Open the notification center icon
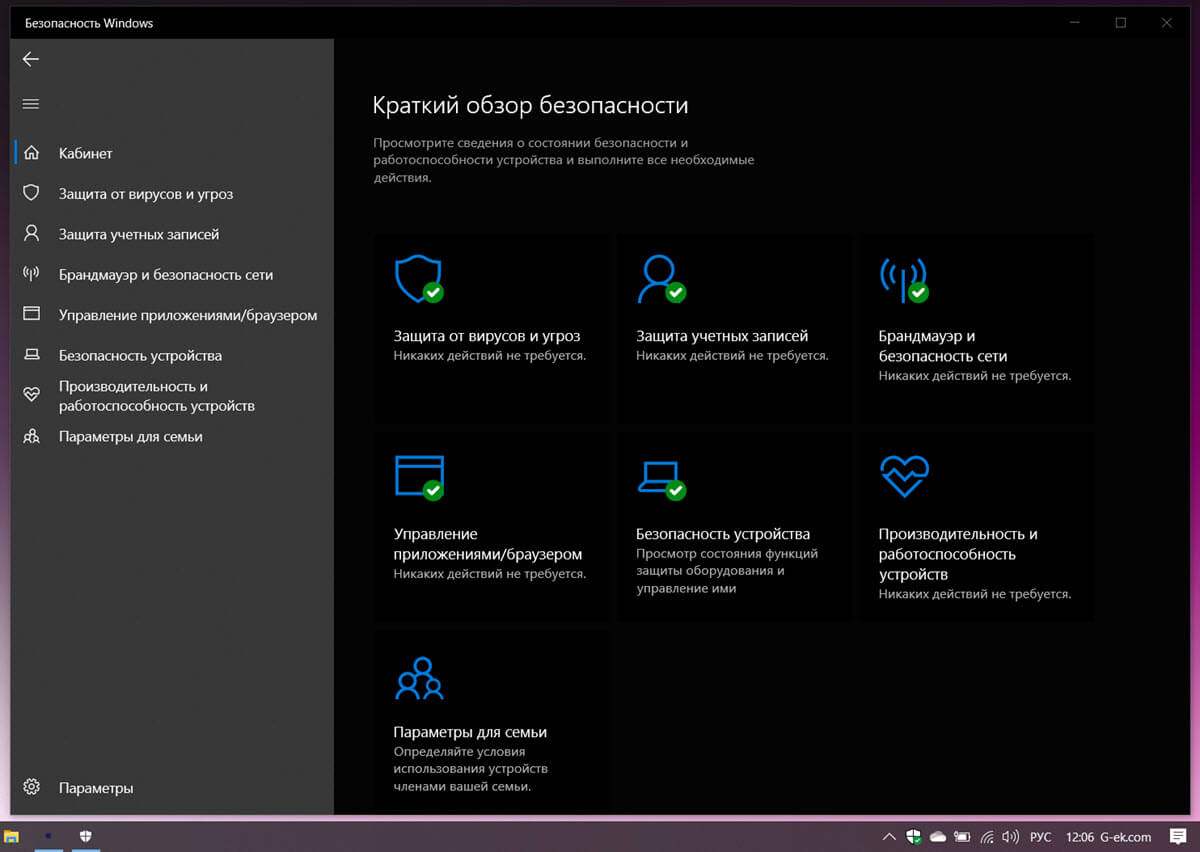 click(1178, 836)
